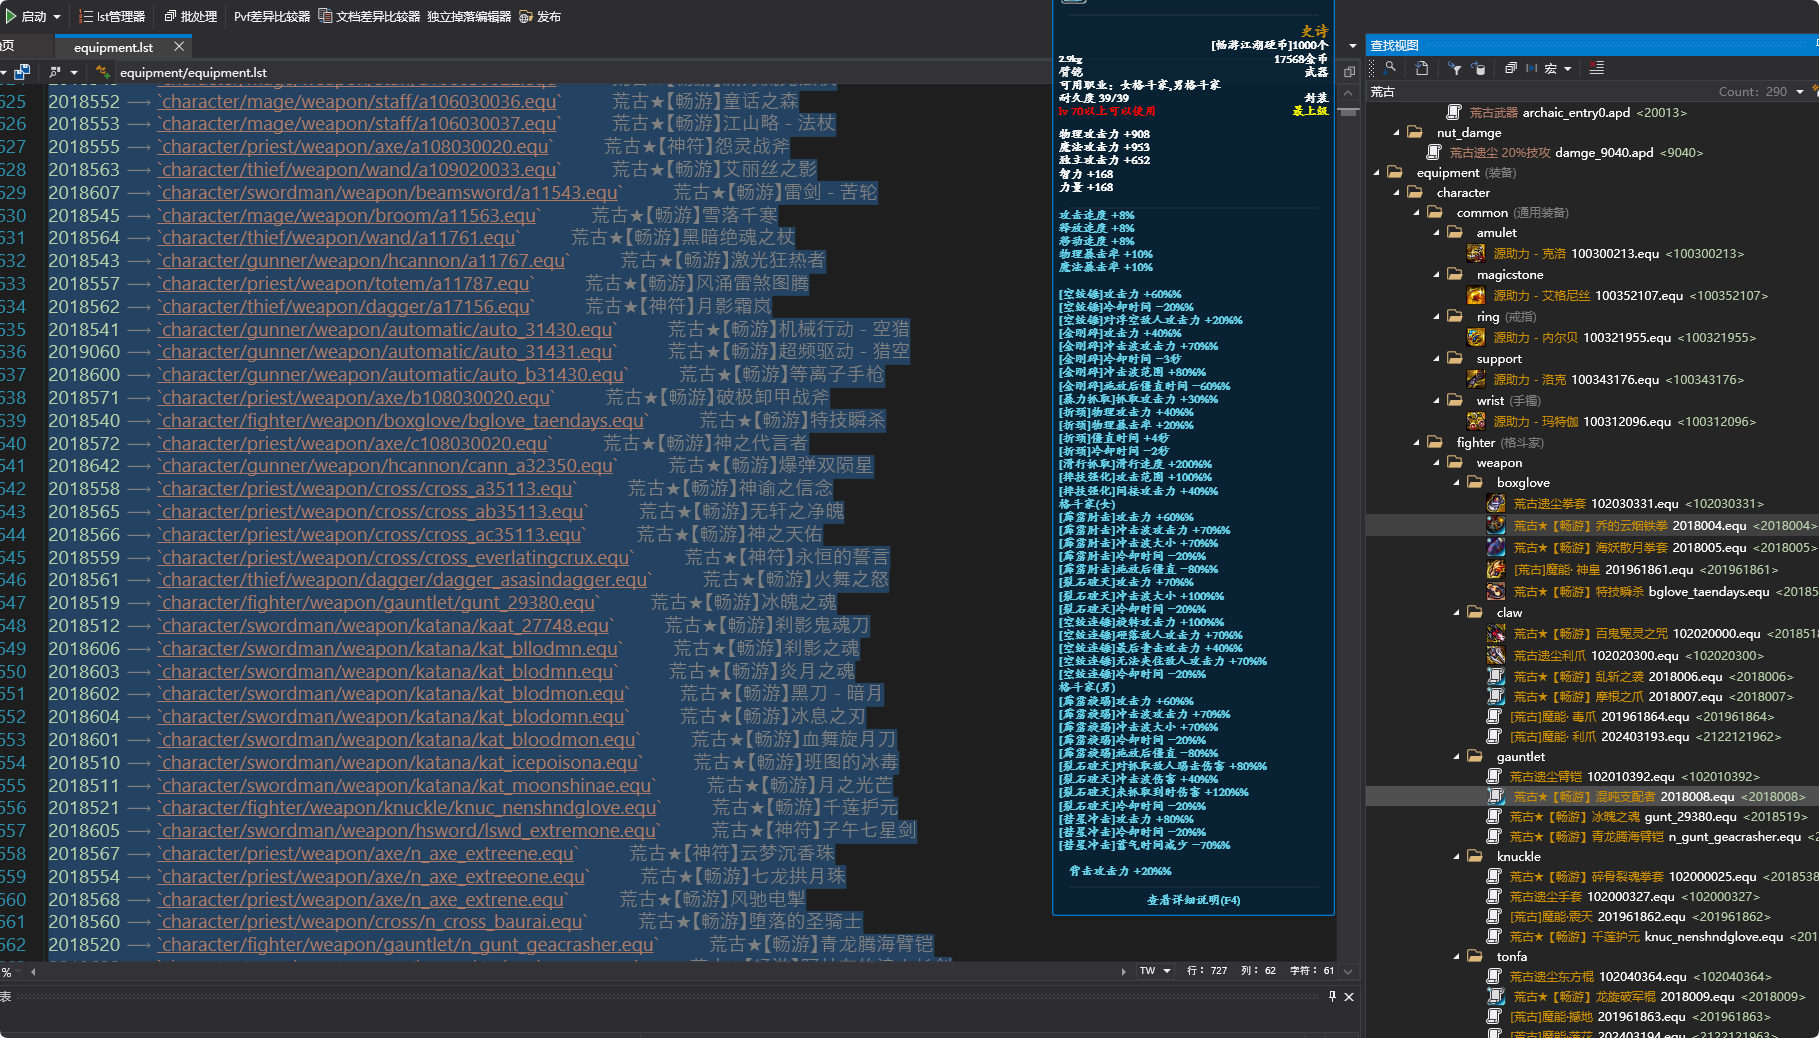Click the search icon in the find view toolbar

coord(1390,68)
